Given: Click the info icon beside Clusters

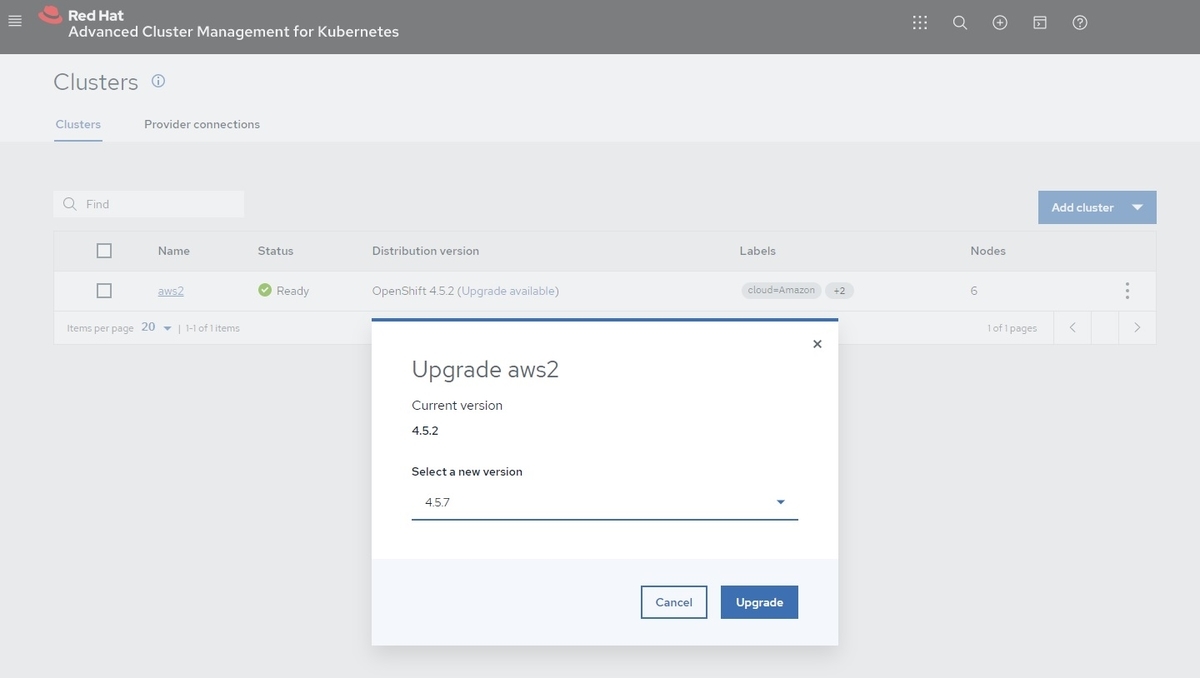Looking at the screenshot, I should pos(158,81).
